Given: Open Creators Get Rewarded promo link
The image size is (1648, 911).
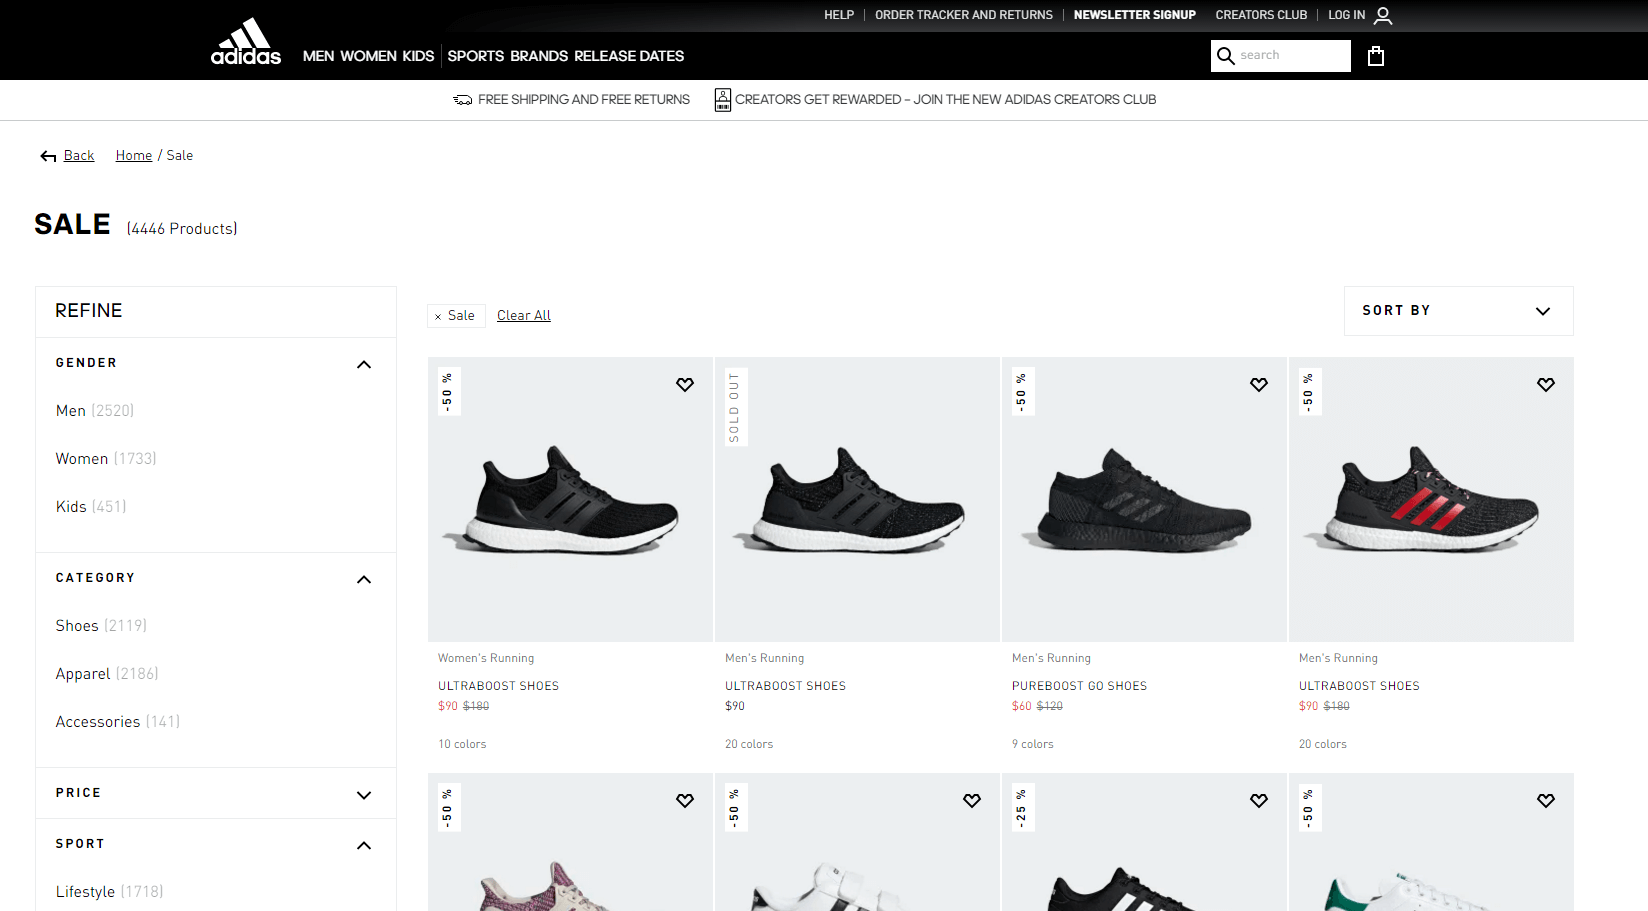Looking at the screenshot, I should pyautogui.click(x=945, y=100).
